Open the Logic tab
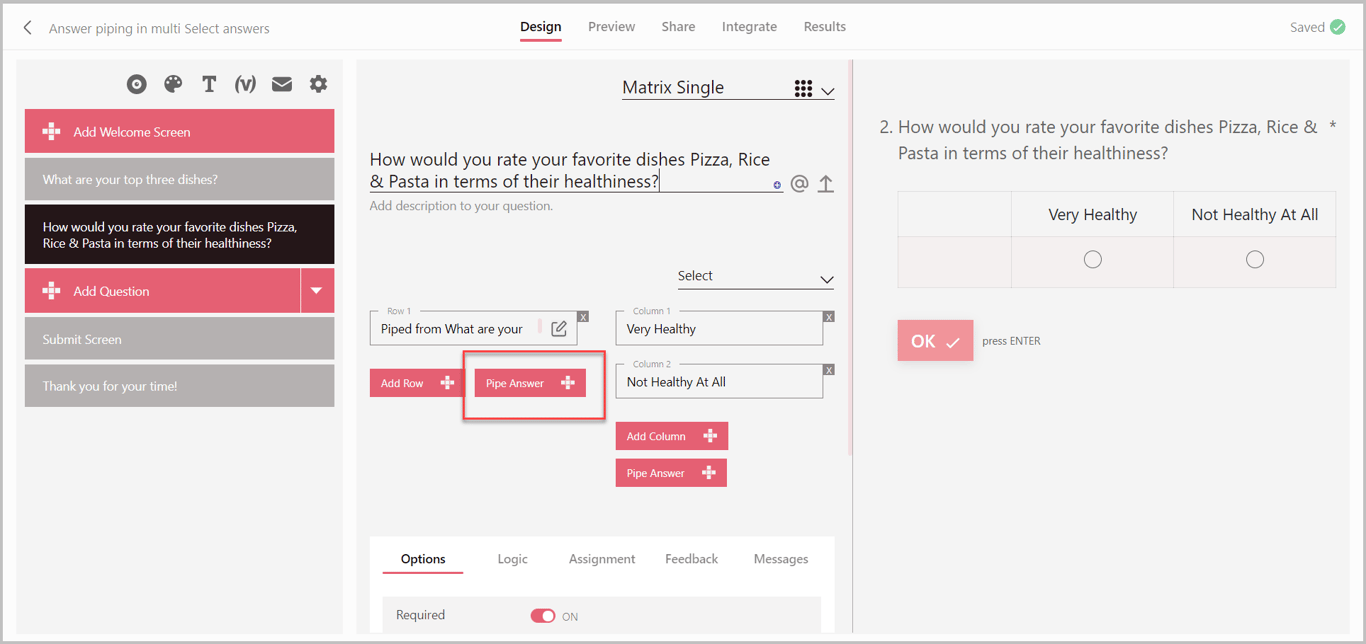This screenshot has height=644, width=1366. [512, 559]
